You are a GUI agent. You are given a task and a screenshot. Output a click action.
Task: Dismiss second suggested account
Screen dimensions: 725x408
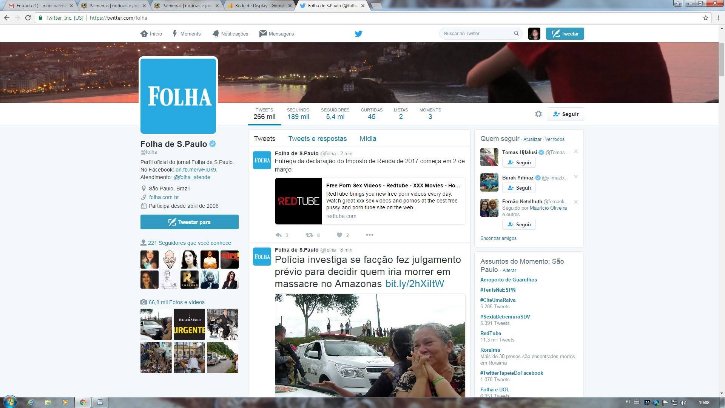[x=576, y=177]
